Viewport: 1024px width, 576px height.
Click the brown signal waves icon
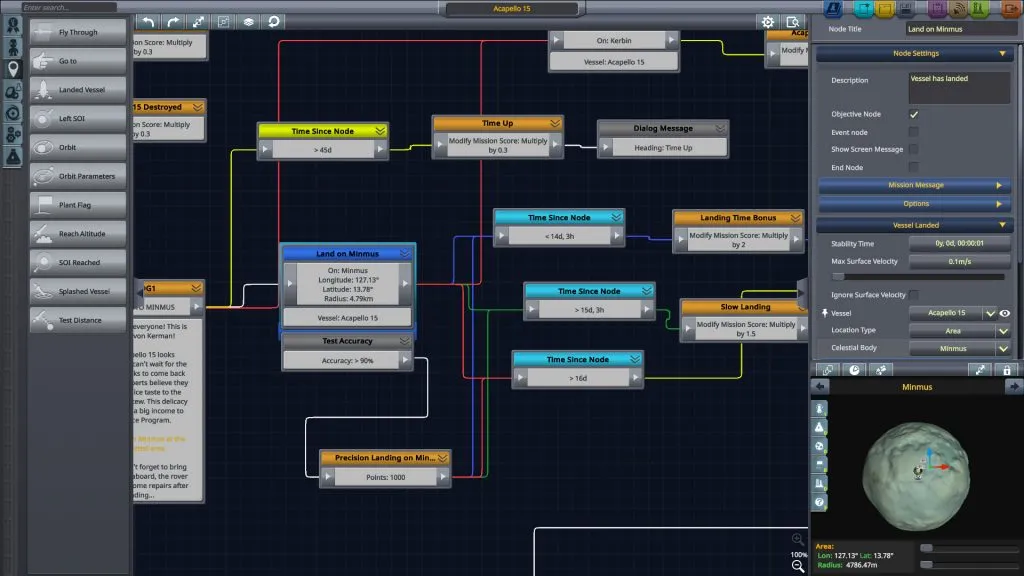point(957,8)
